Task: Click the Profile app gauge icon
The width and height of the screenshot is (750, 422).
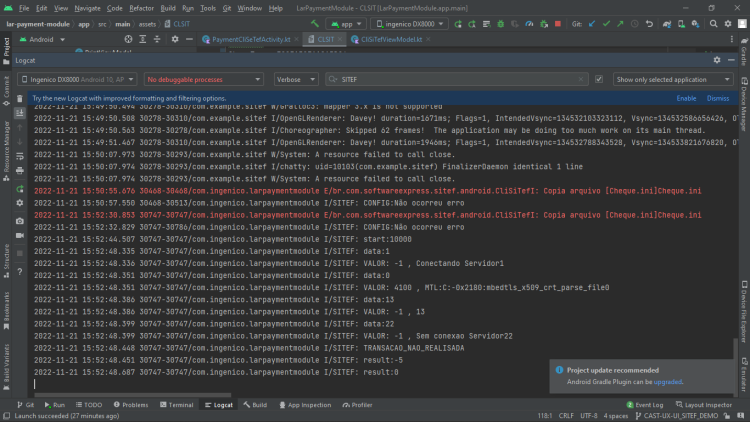Action: pyautogui.click(x=529, y=24)
